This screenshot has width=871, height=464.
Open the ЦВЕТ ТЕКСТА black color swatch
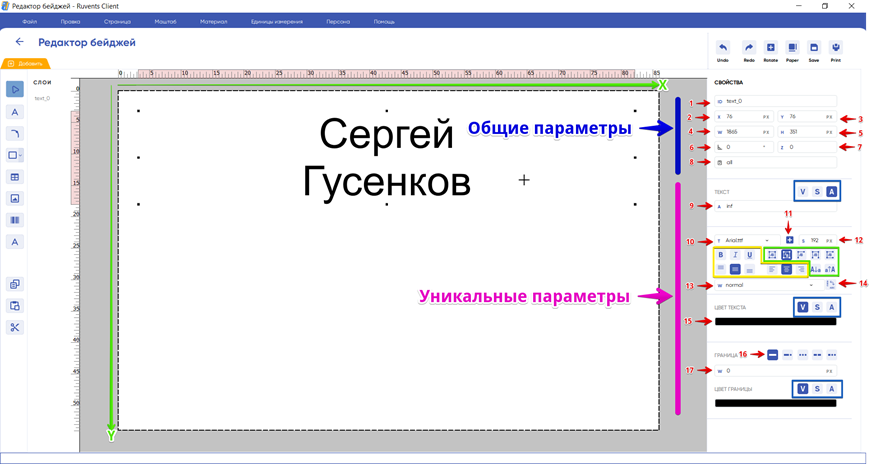(x=775, y=322)
